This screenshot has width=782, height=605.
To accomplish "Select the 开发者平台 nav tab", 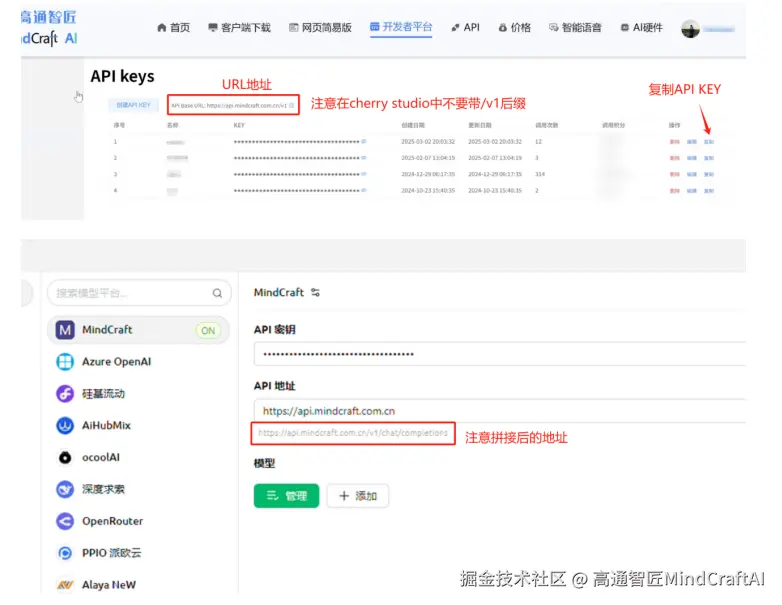I will (x=401, y=27).
